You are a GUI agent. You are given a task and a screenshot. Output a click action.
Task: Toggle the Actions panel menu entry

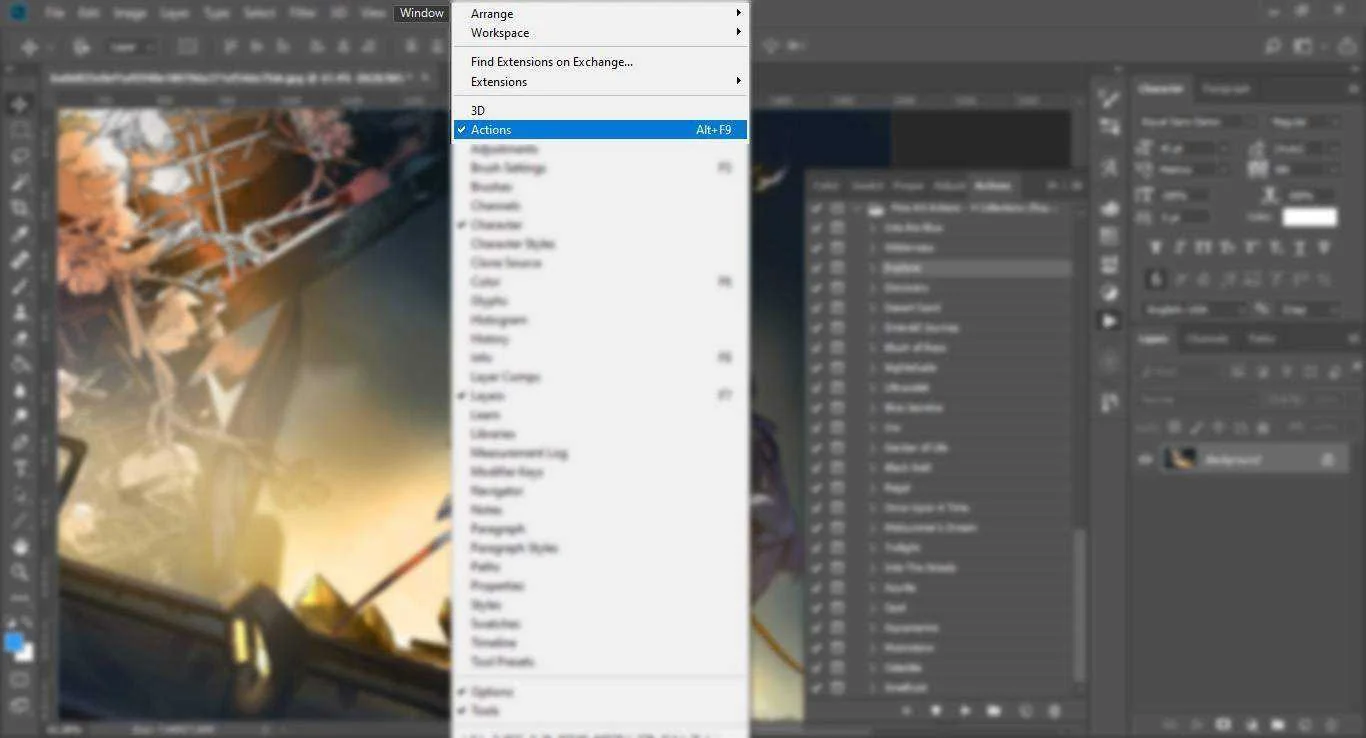(x=600, y=130)
